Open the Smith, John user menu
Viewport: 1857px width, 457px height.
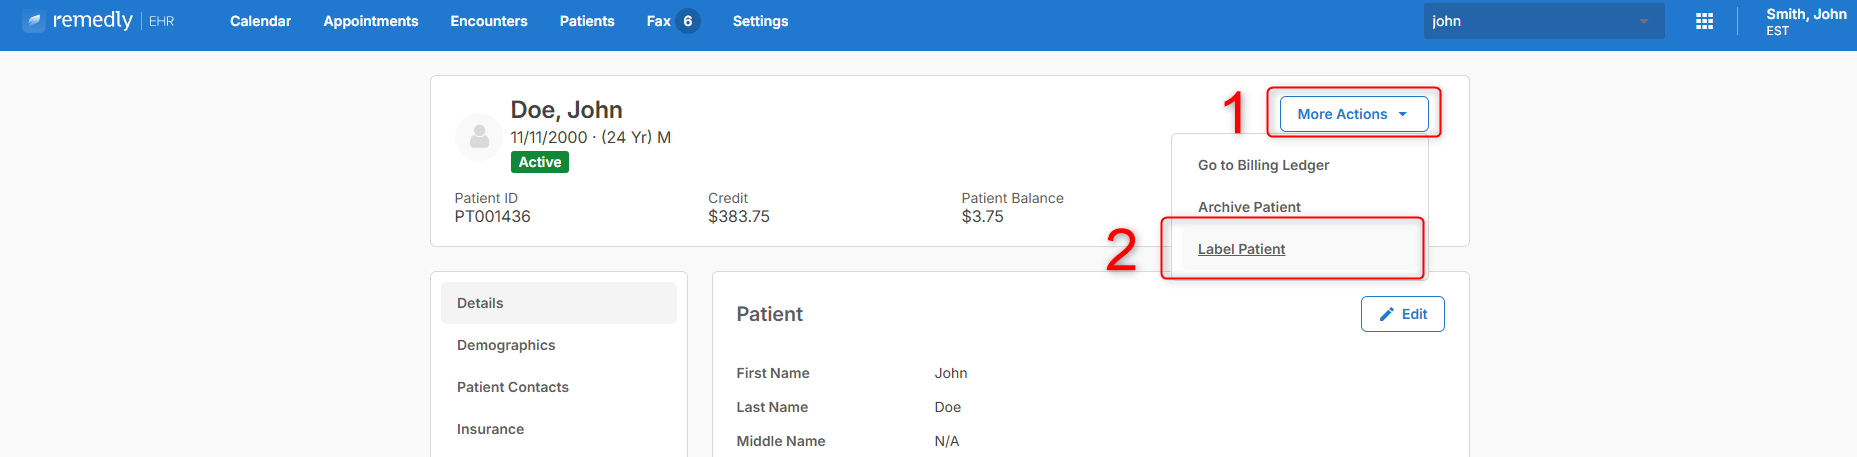point(1806,21)
